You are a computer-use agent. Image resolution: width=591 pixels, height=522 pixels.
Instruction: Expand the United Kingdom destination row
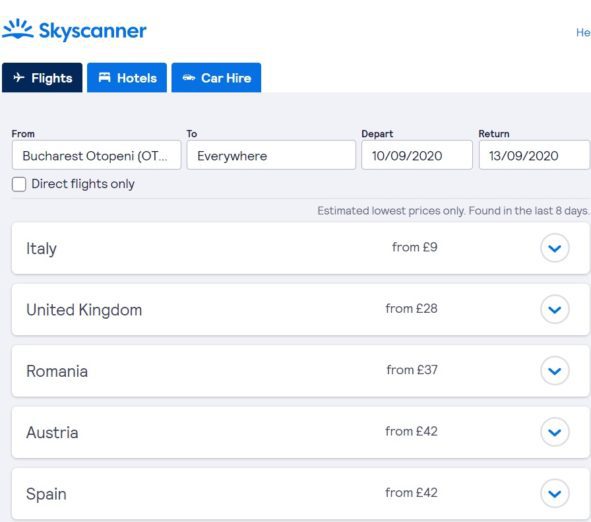pyautogui.click(x=554, y=309)
